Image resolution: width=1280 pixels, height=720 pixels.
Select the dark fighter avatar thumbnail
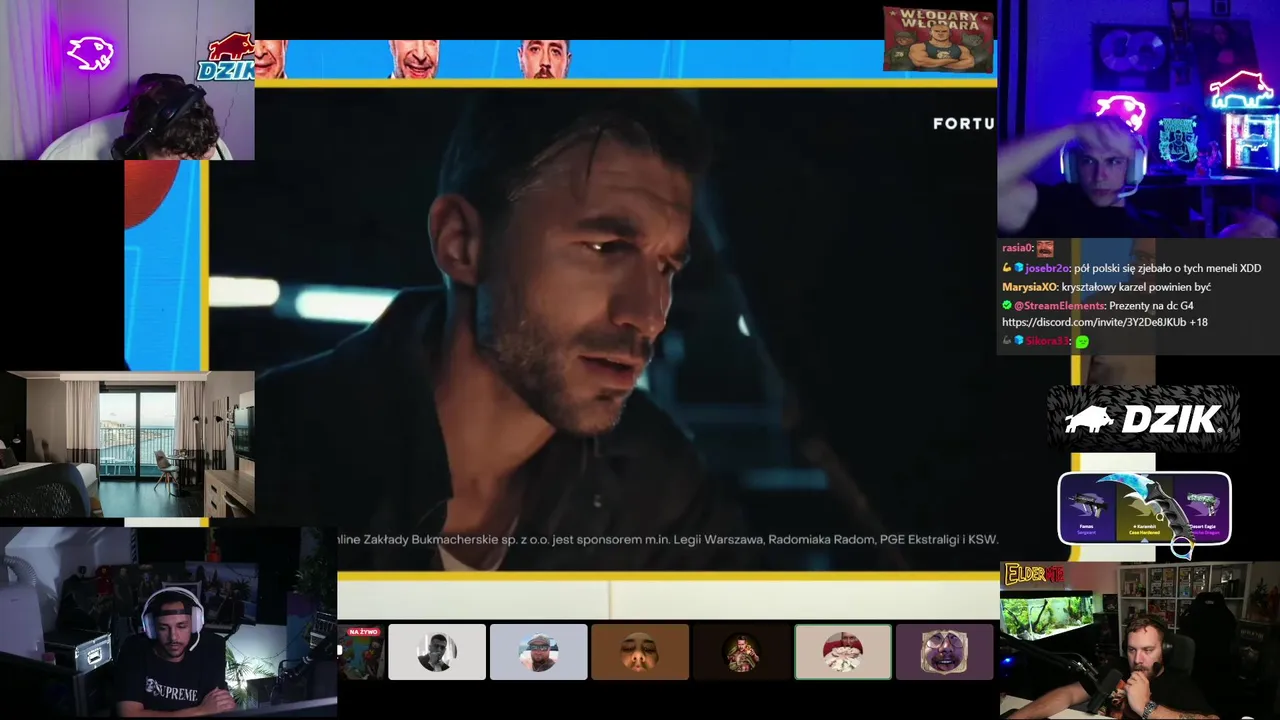pyautogui.click(x=741, y=652)
